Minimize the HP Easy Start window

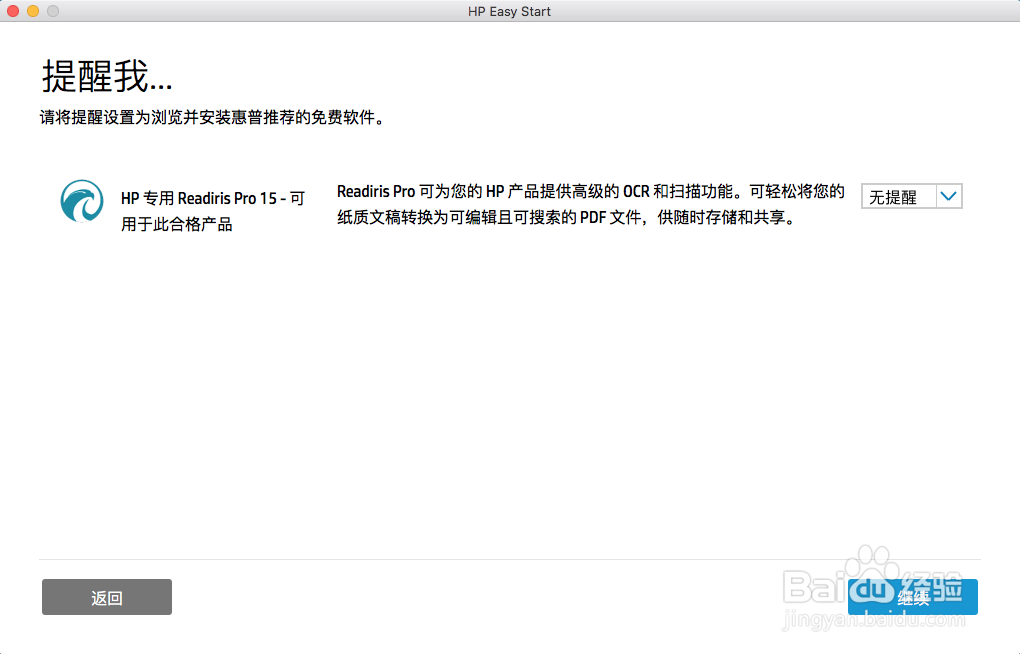point(33,11)
